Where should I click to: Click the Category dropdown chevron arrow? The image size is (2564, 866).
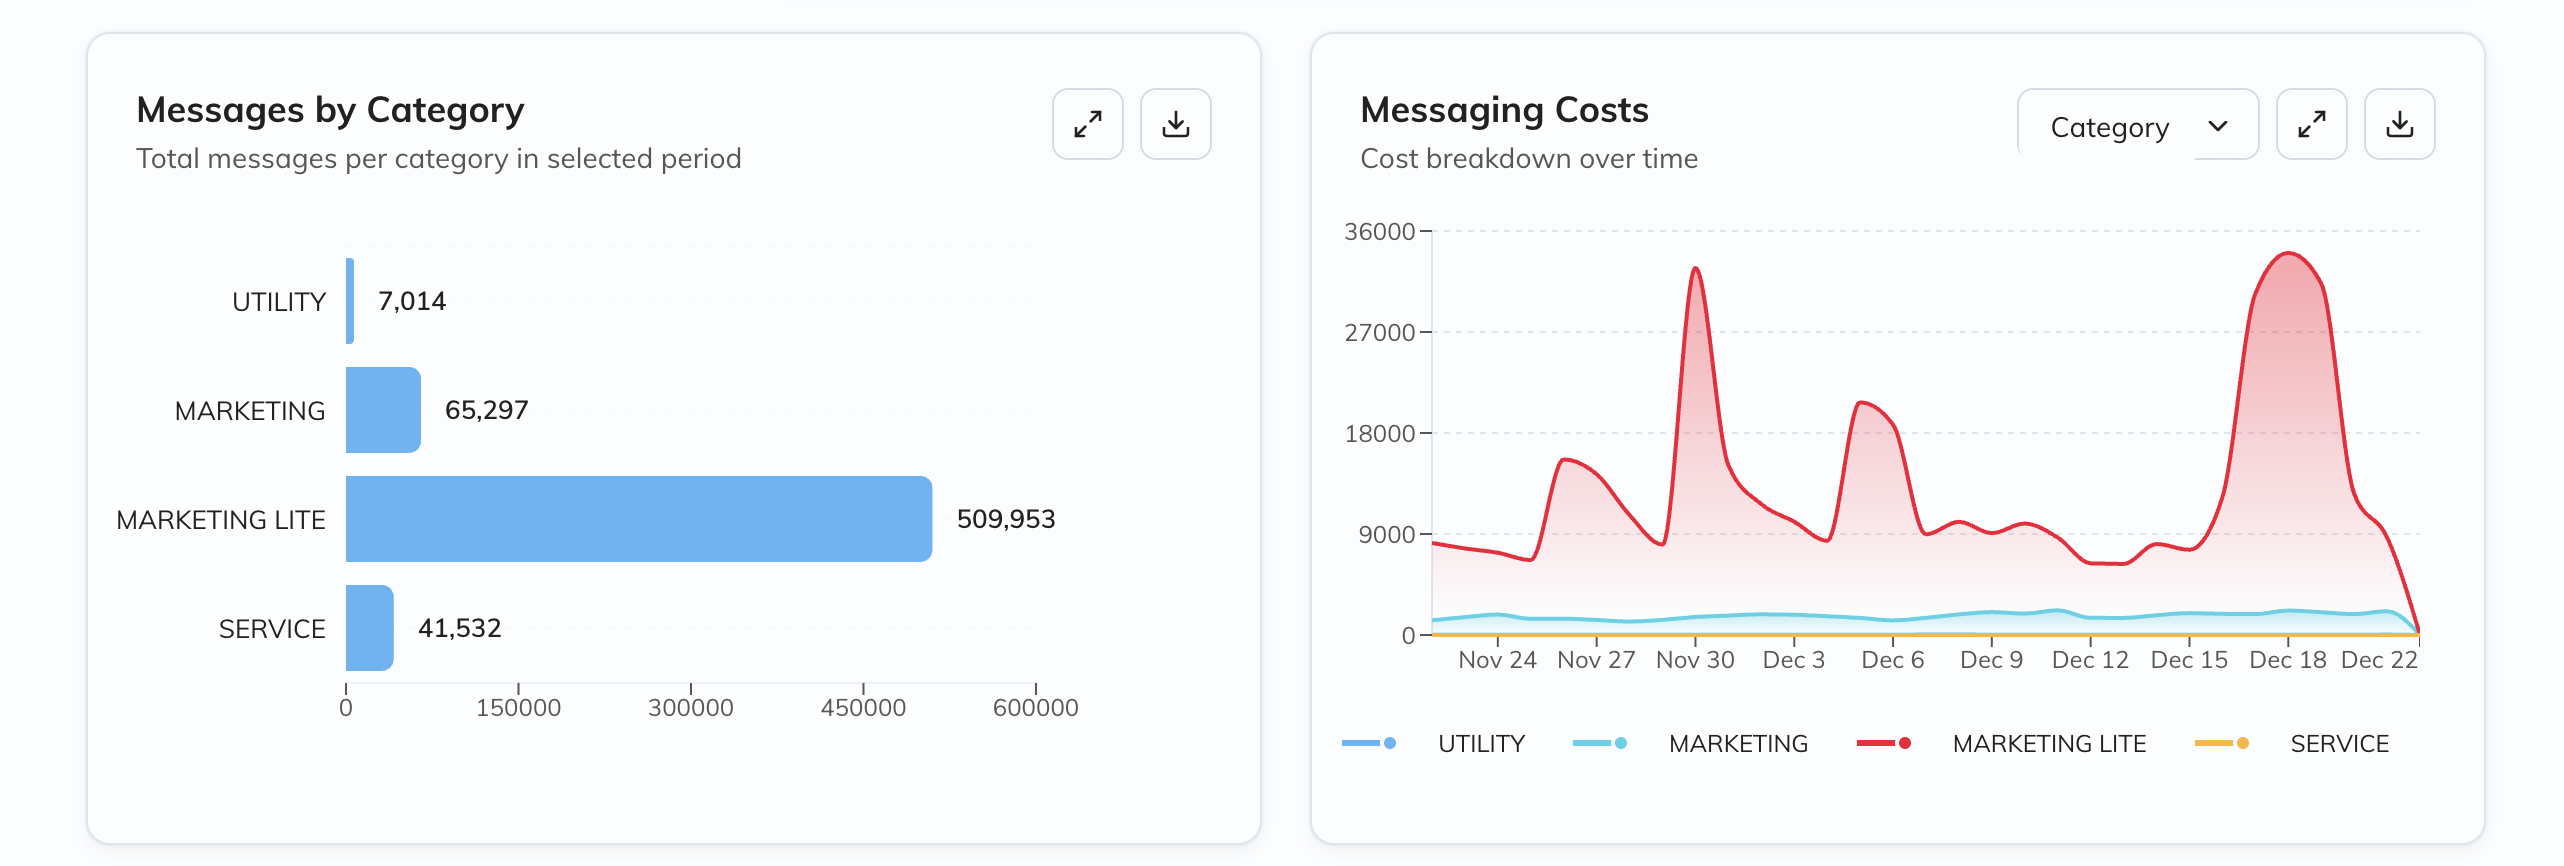tap(2218, 126)
